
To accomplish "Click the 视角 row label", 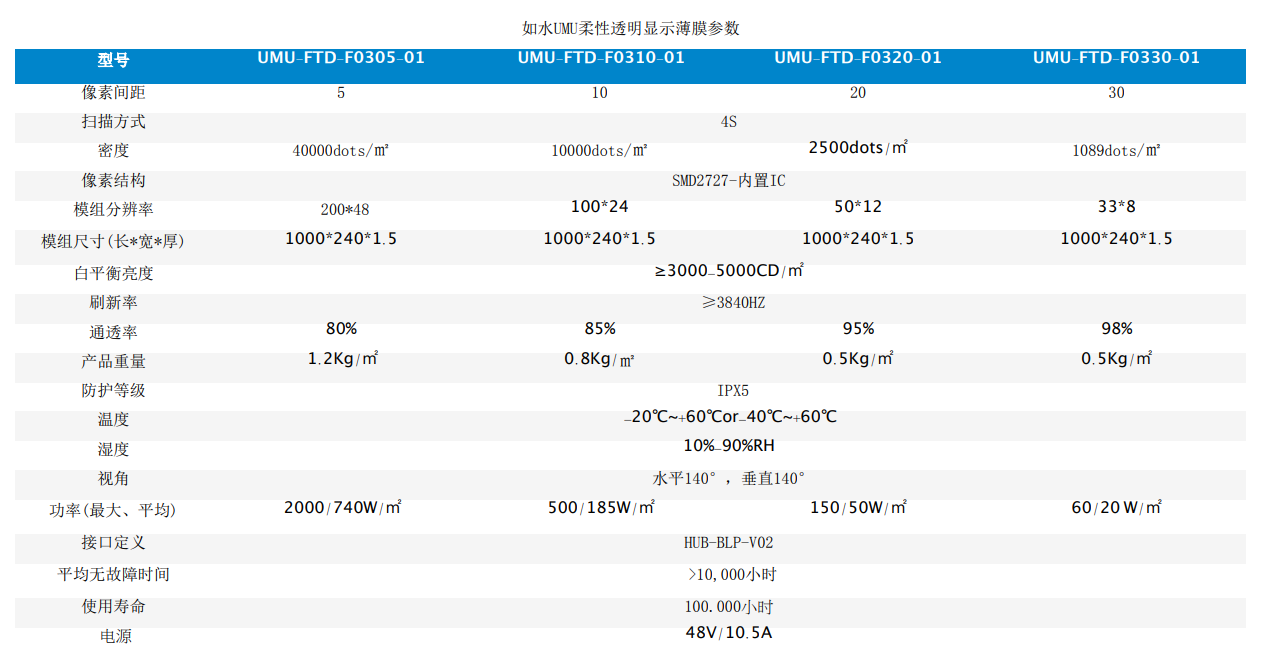I will (x=114, y=479).
